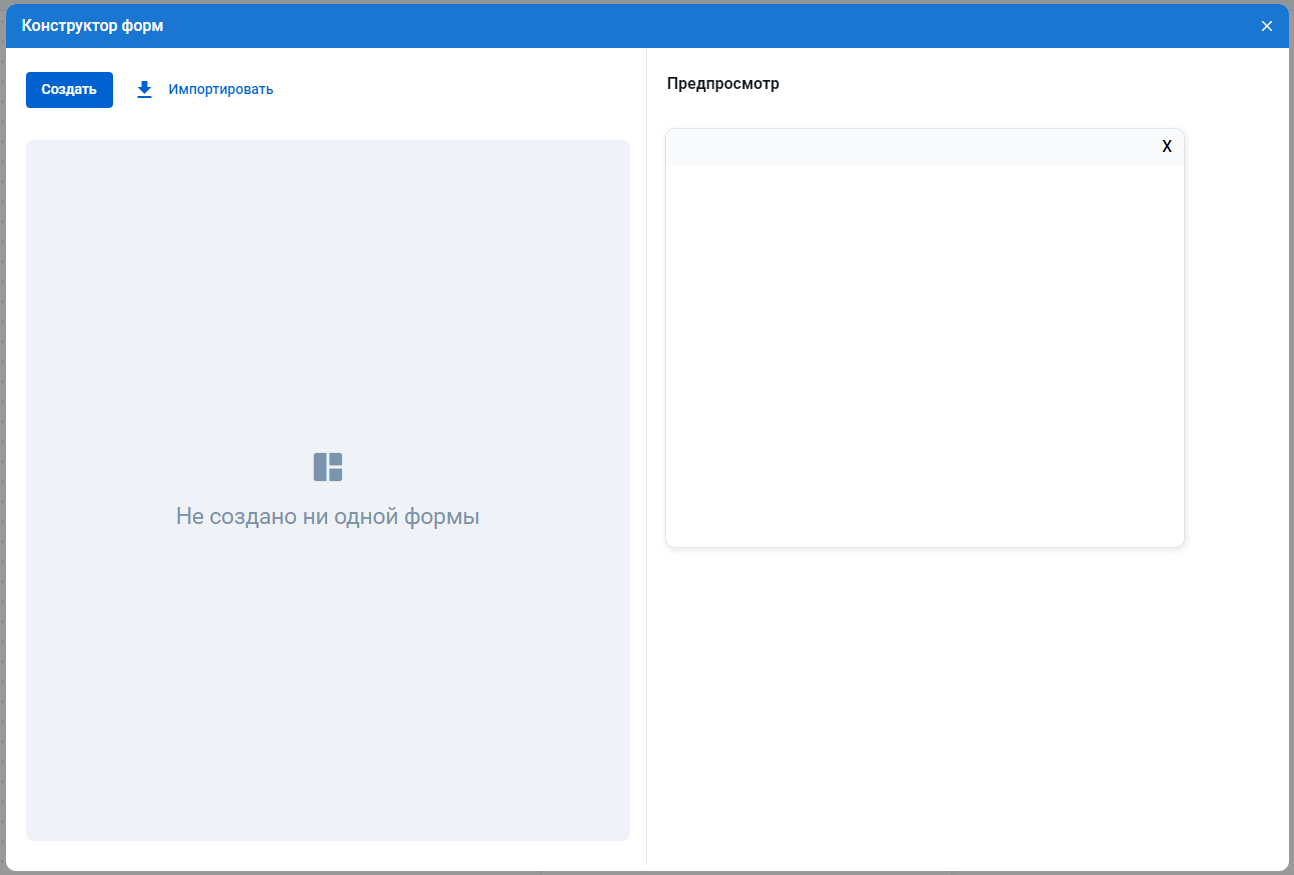Click the layout icon in empty forms list

point(328,467)
